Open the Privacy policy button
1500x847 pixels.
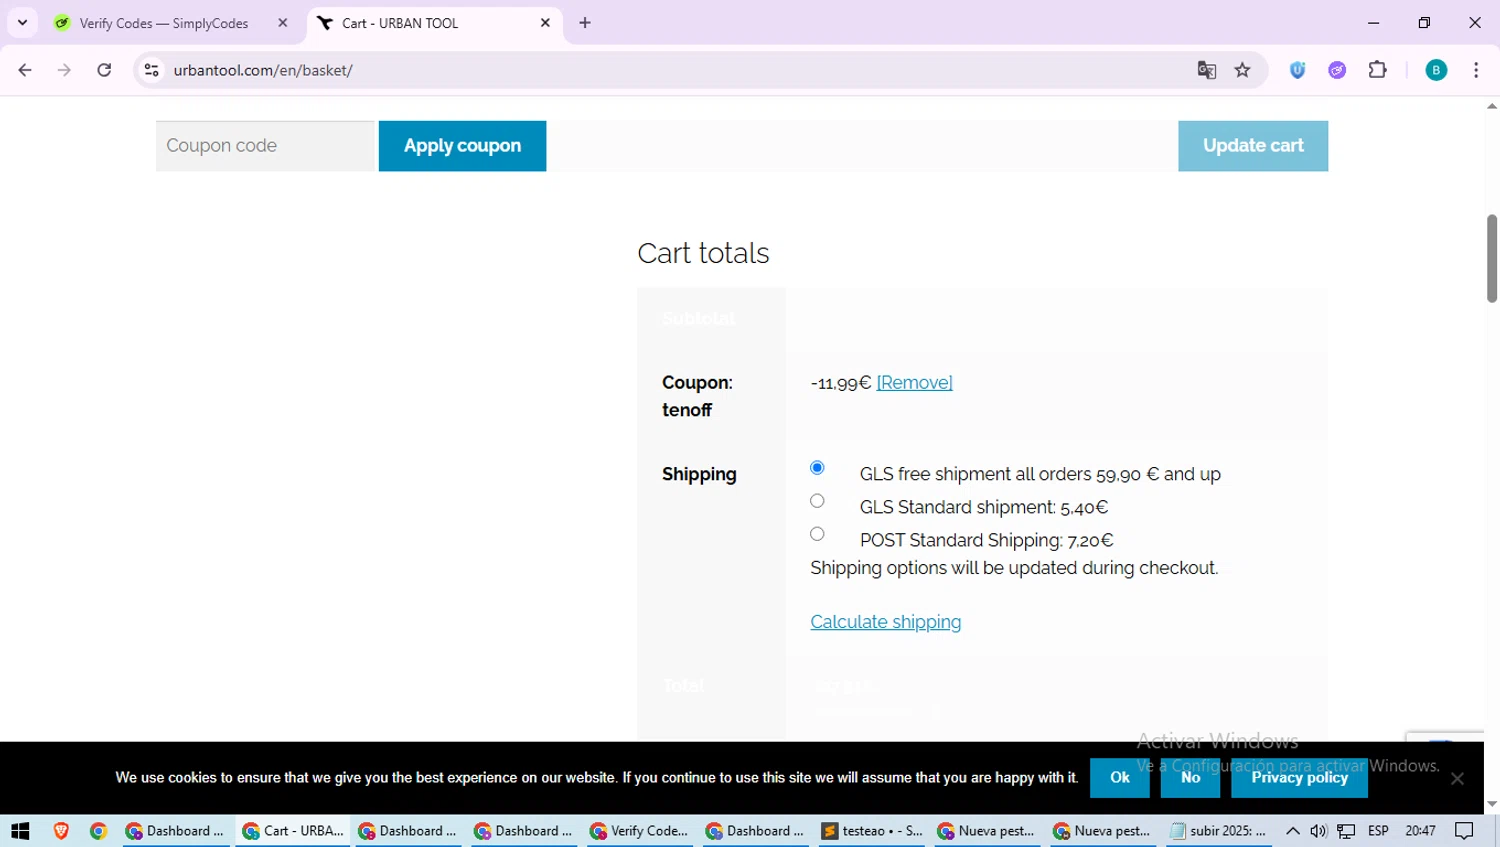click(1299, 778)
